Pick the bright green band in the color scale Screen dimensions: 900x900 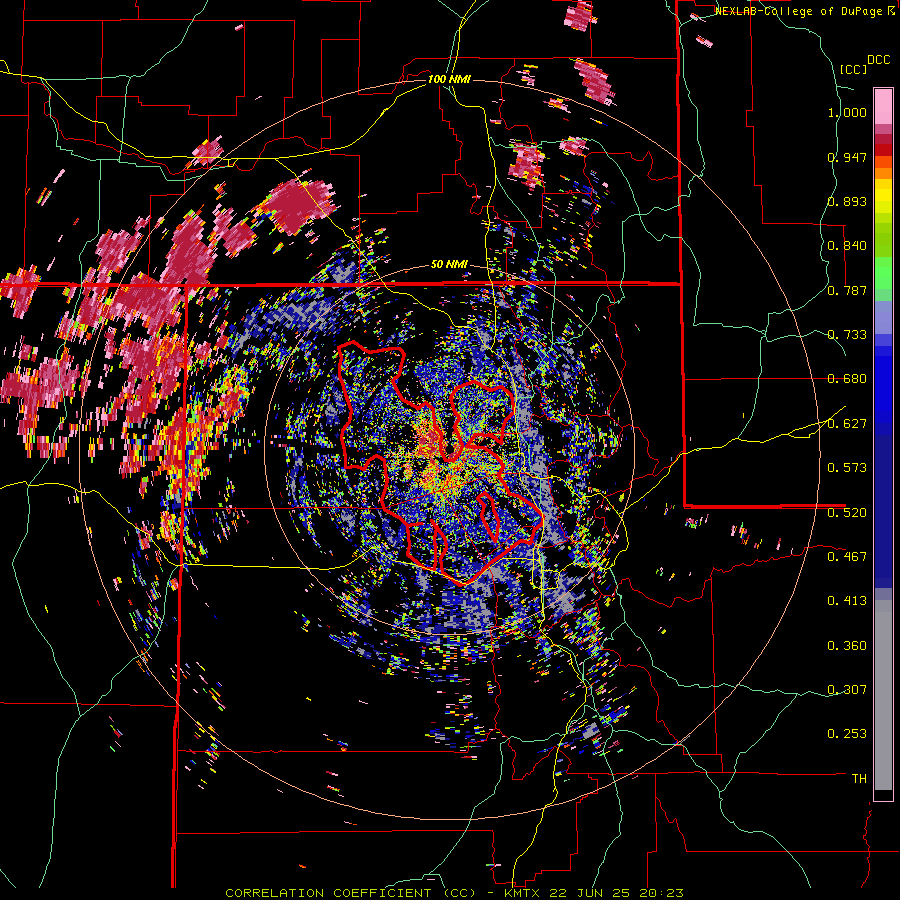click(x=883, y=273)
